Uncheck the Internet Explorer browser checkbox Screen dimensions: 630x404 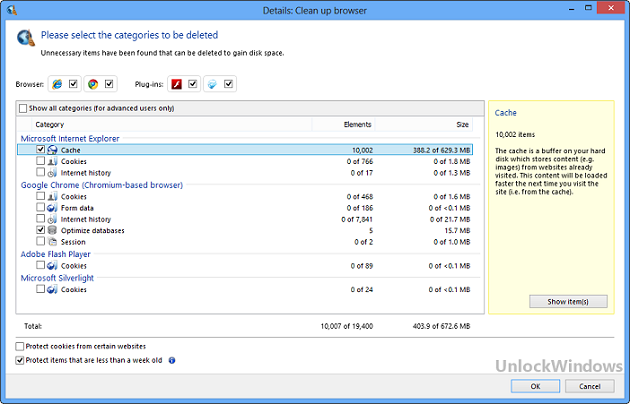click(x=73, y=84)
